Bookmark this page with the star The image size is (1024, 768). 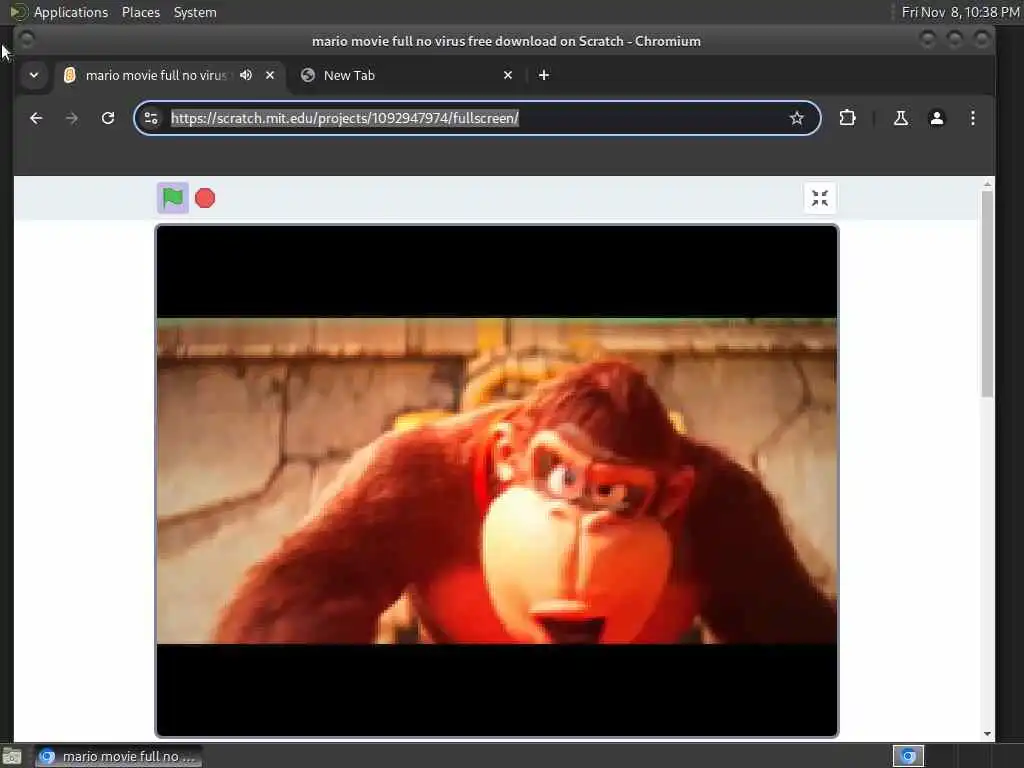[x=796, y=118]
